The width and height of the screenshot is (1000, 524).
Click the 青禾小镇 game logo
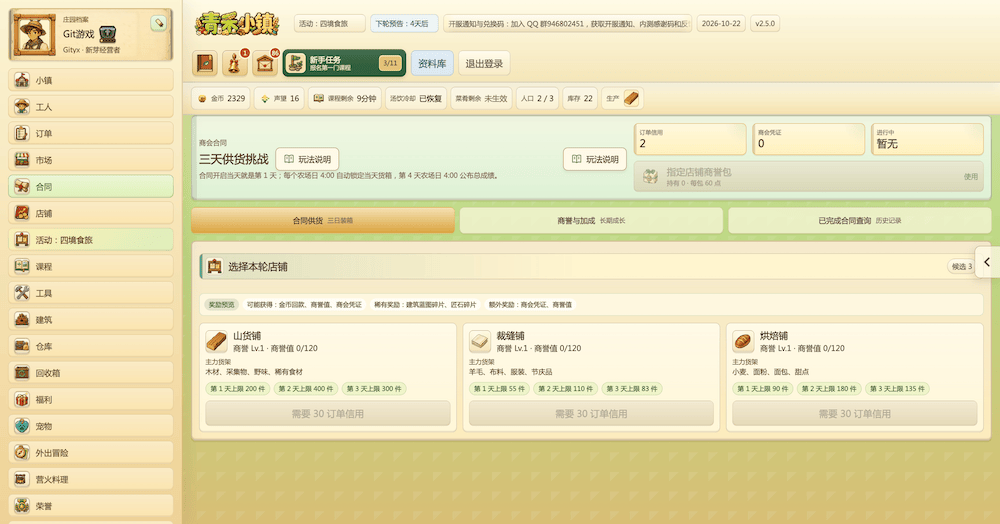pyautogui.click(x=237, y=24)
